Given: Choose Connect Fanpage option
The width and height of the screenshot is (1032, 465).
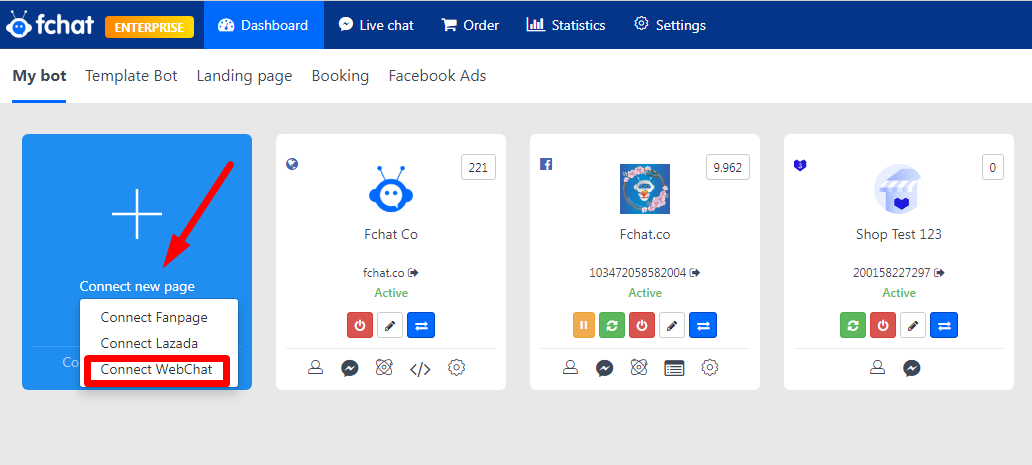Looking at the screenshot, I should click(x=154, y=318).
